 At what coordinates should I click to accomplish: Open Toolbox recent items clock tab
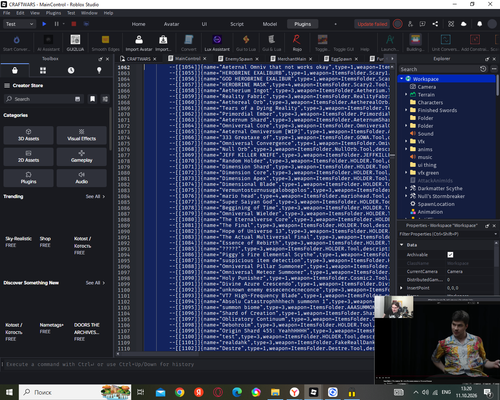71,70
